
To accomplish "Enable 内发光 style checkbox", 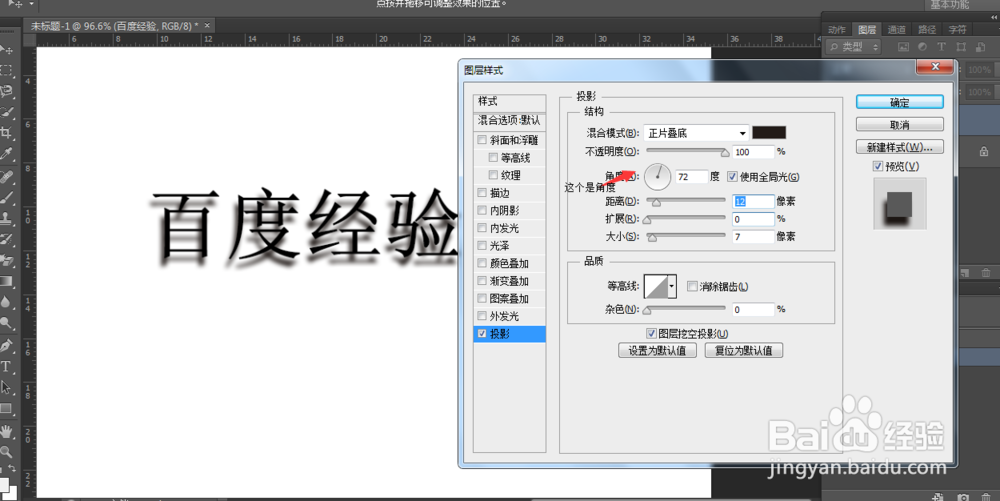I will tap(482, 228).
